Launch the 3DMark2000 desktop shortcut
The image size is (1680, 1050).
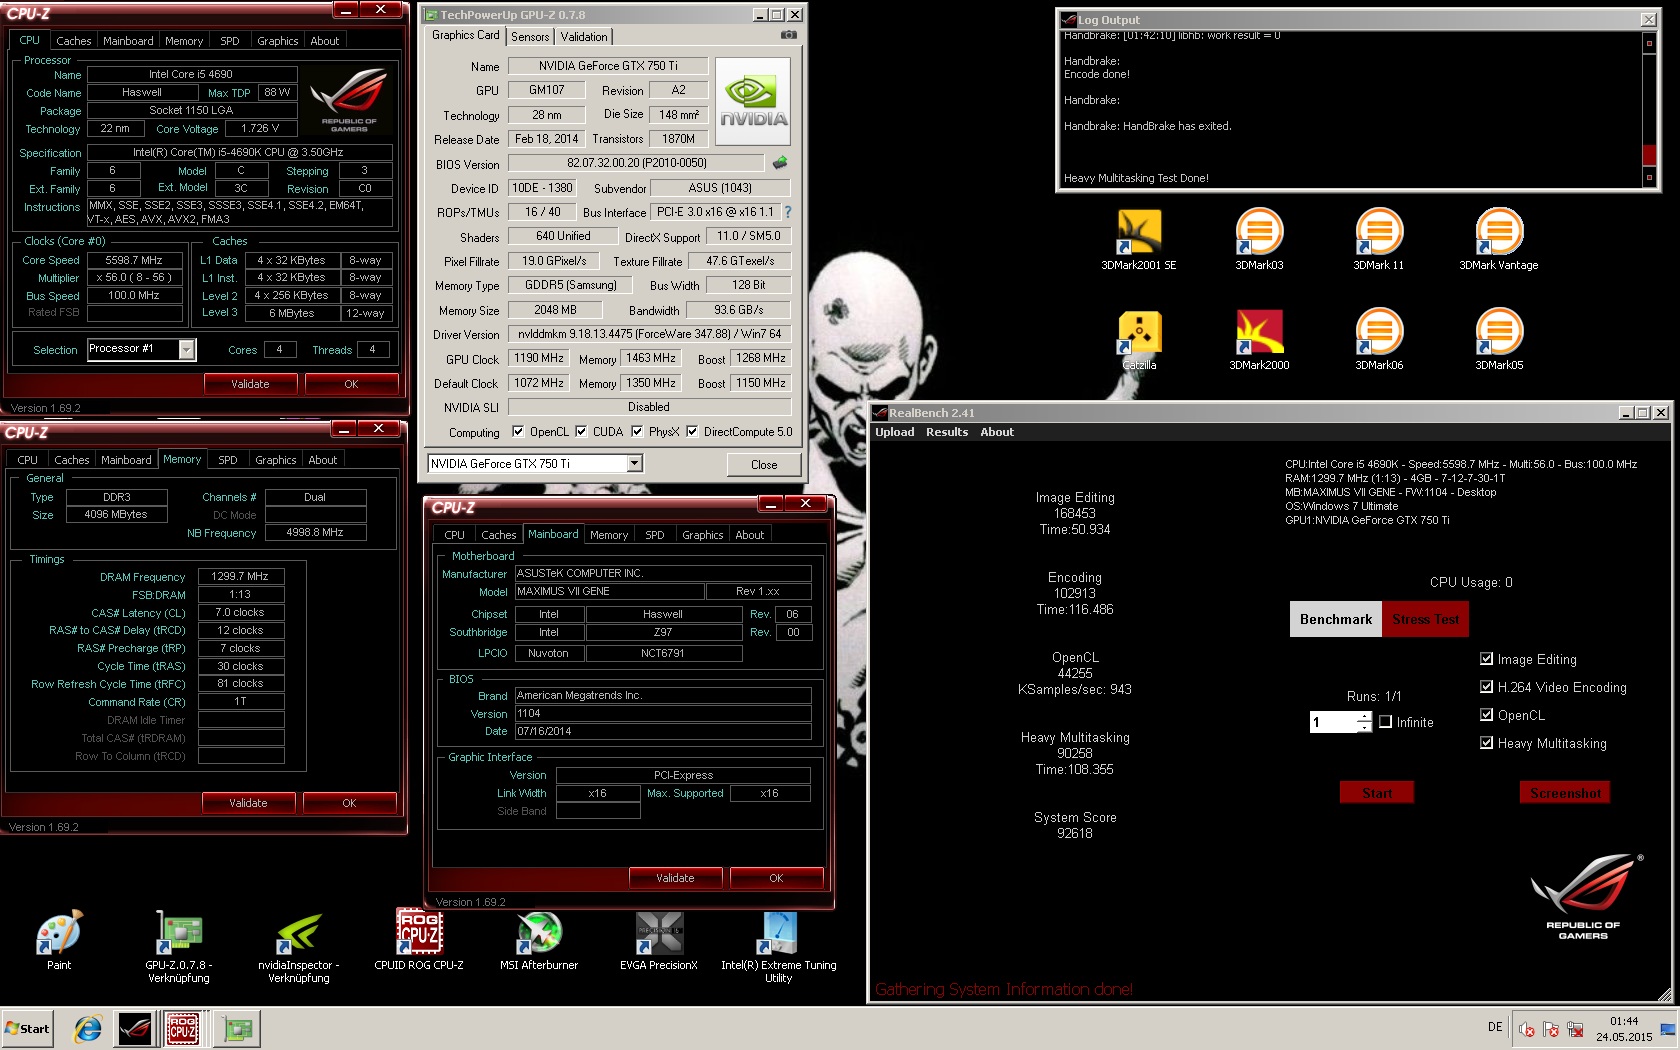coord(1259,340)
